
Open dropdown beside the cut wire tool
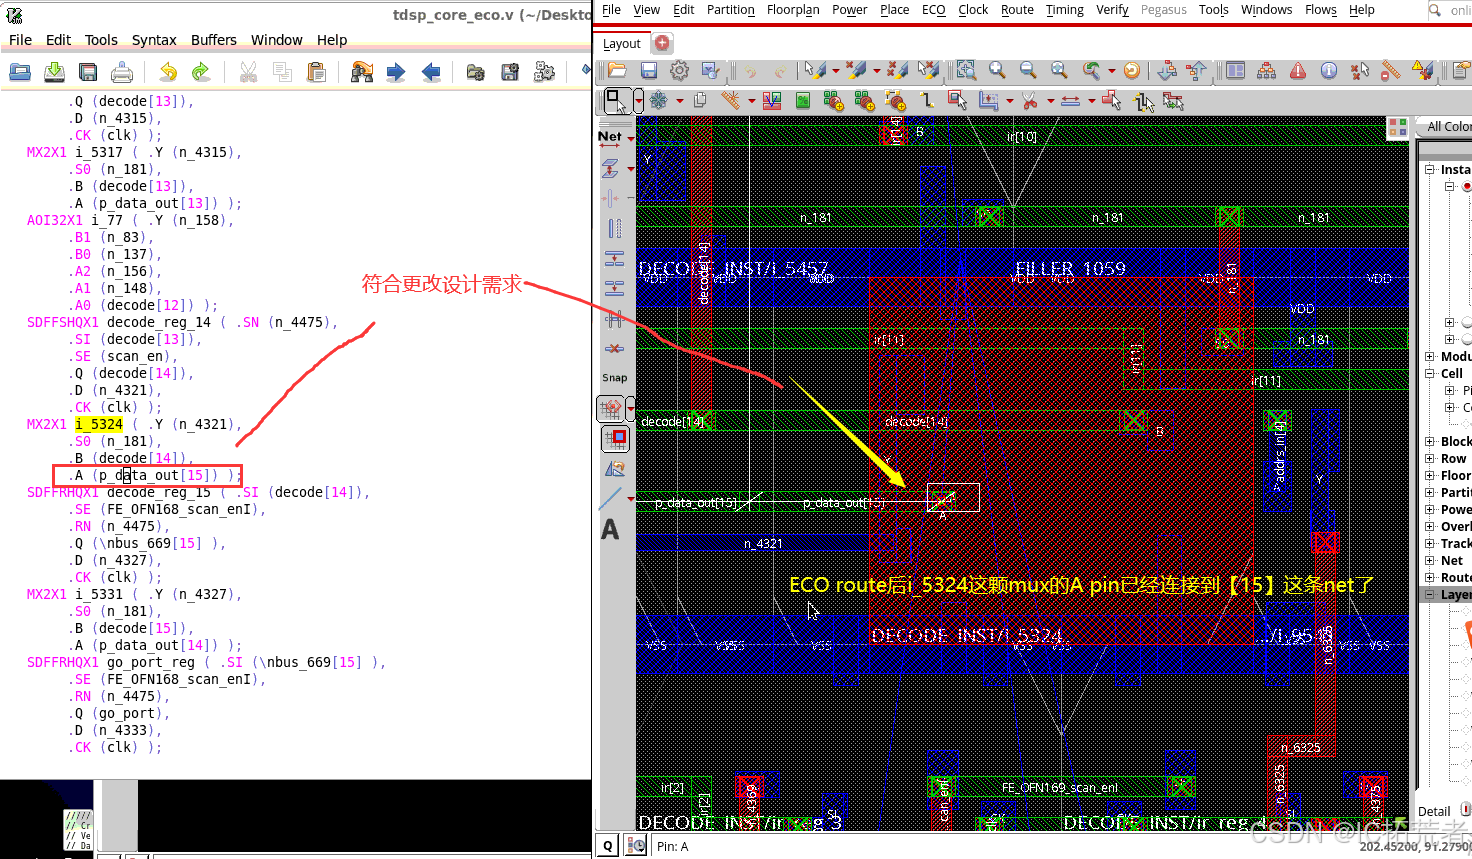pyautogui.click(x=1051, y=100)
